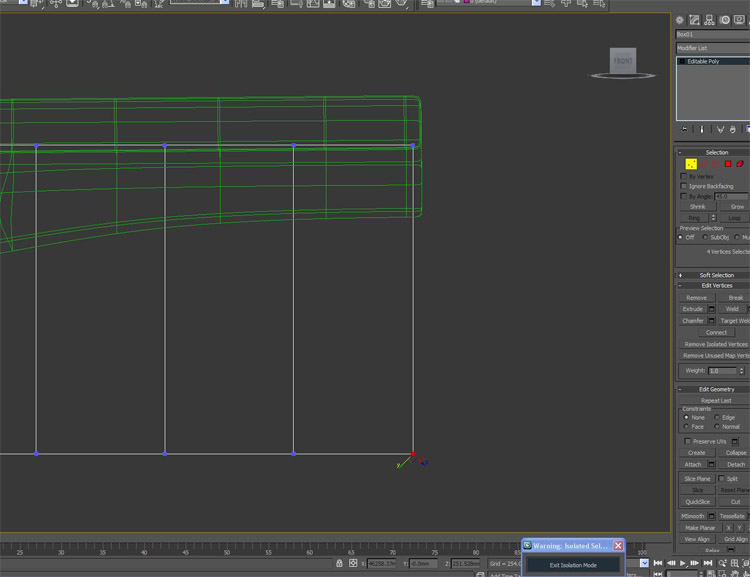Open the Hierarchy command panel tab
The image size is (750, 577).
708,20
